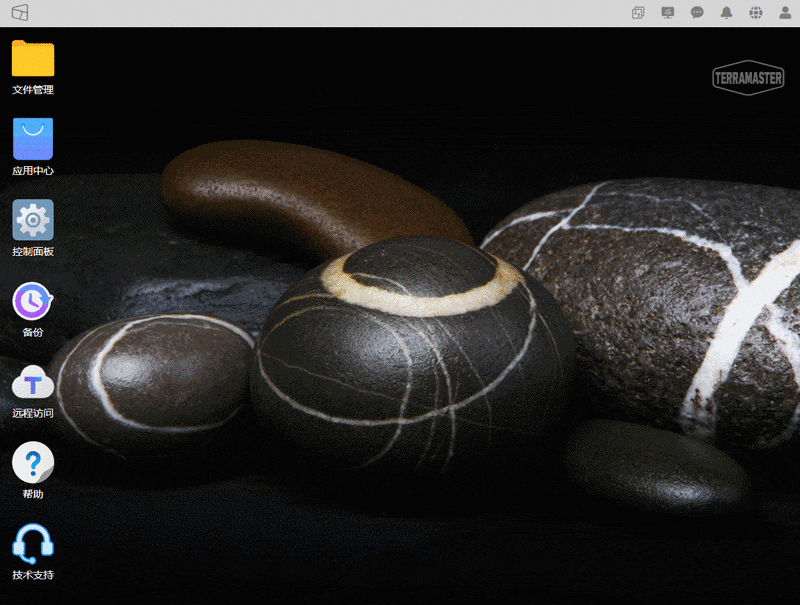Launch the 应用中心 app center icon
The height and width of the screenshot is (605, 800).
coord(33,139)
